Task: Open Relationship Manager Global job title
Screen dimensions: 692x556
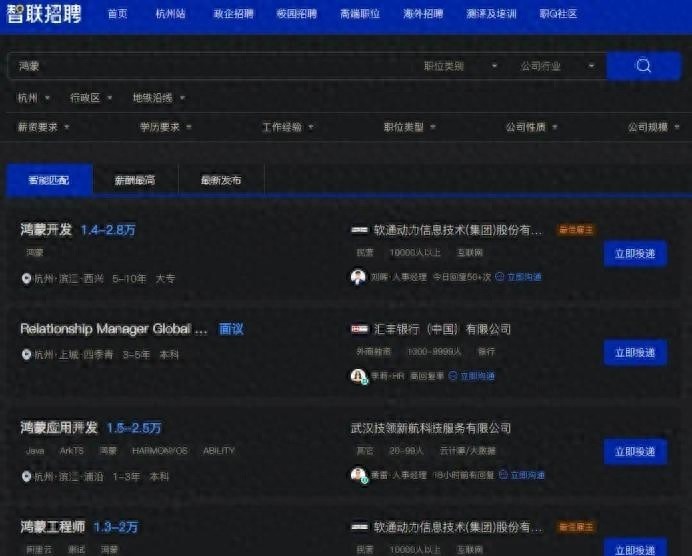Action: 114,329
